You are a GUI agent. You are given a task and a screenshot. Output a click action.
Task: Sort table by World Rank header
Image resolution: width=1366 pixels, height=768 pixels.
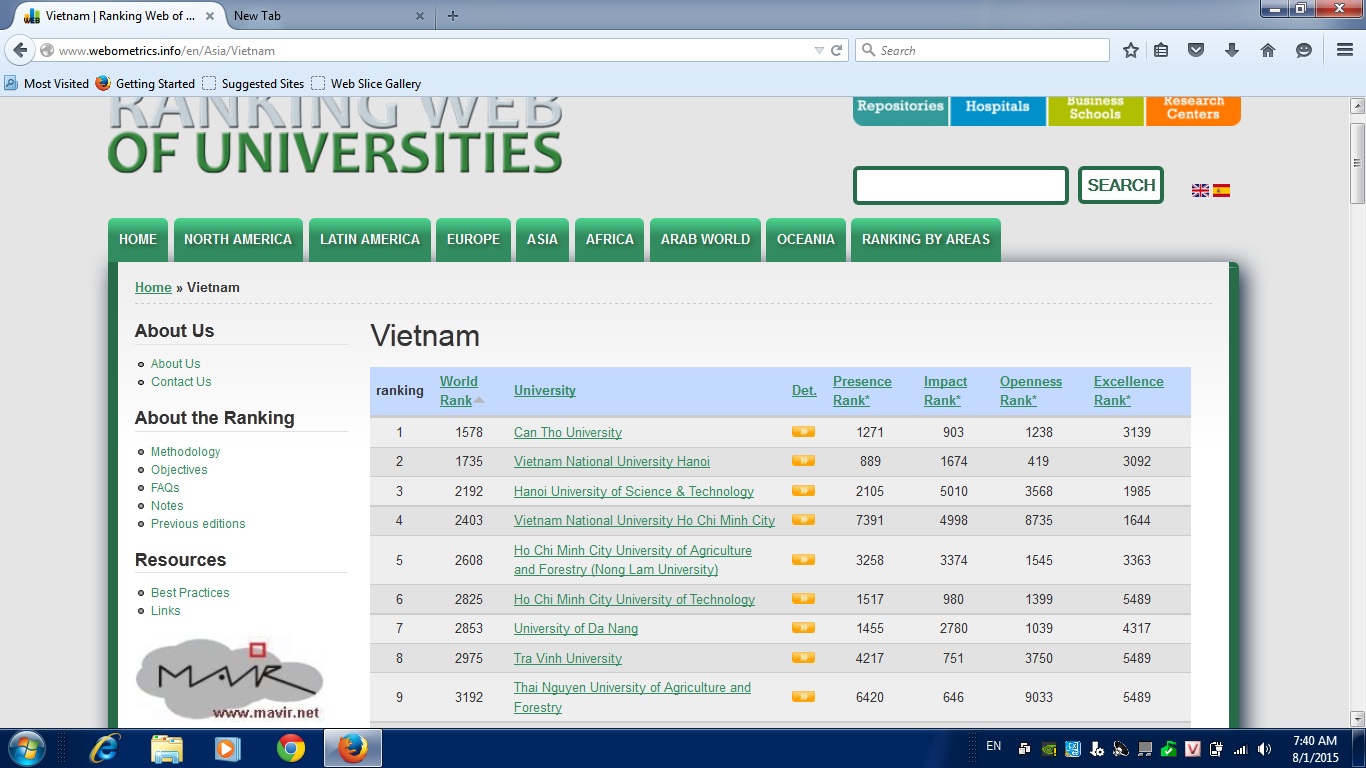[459, 391]
